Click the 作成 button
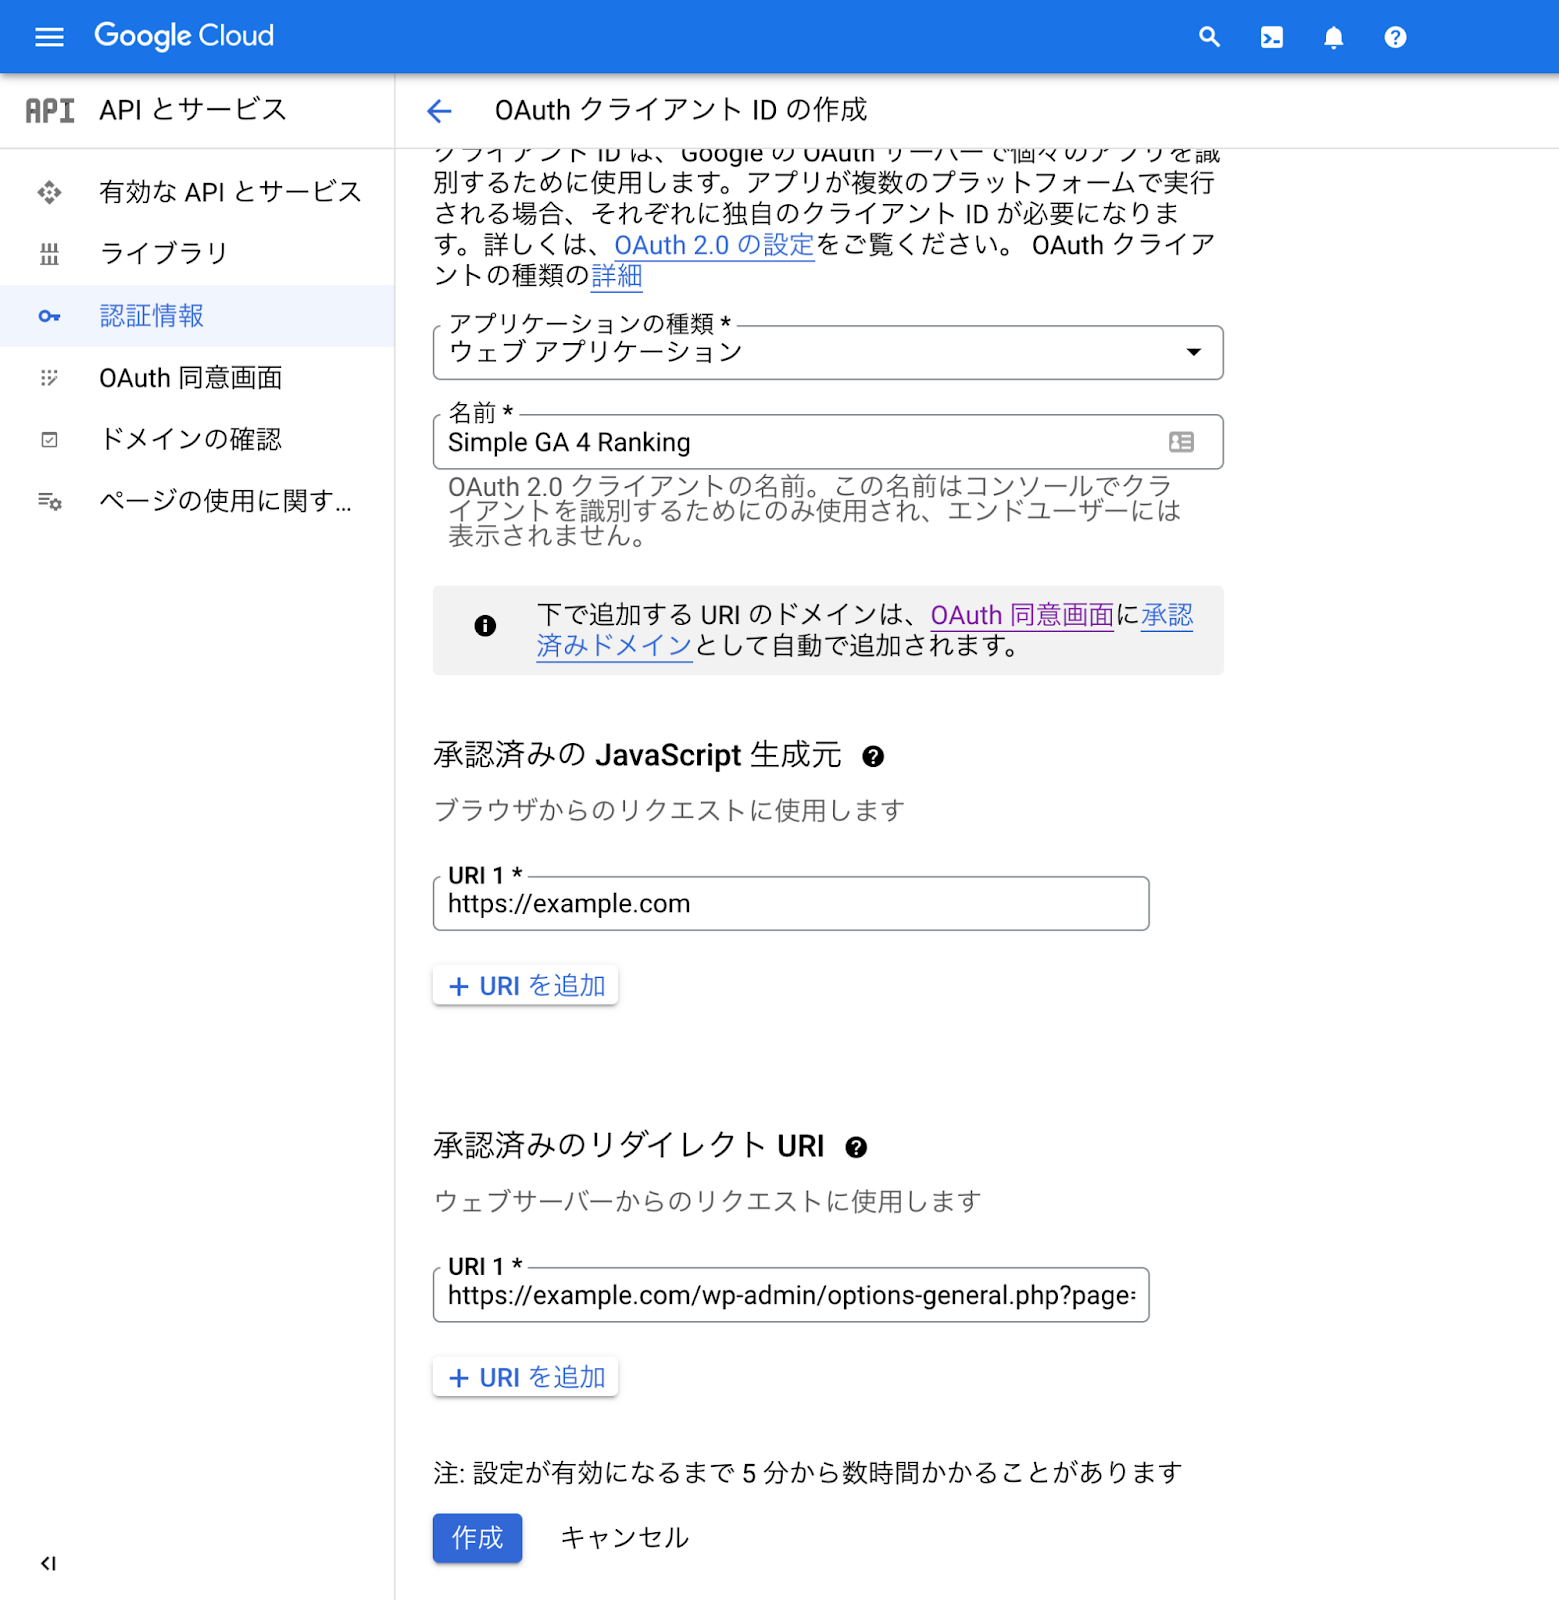The height and width of the screenshot is (1600, 1559). click(477, 1538)
